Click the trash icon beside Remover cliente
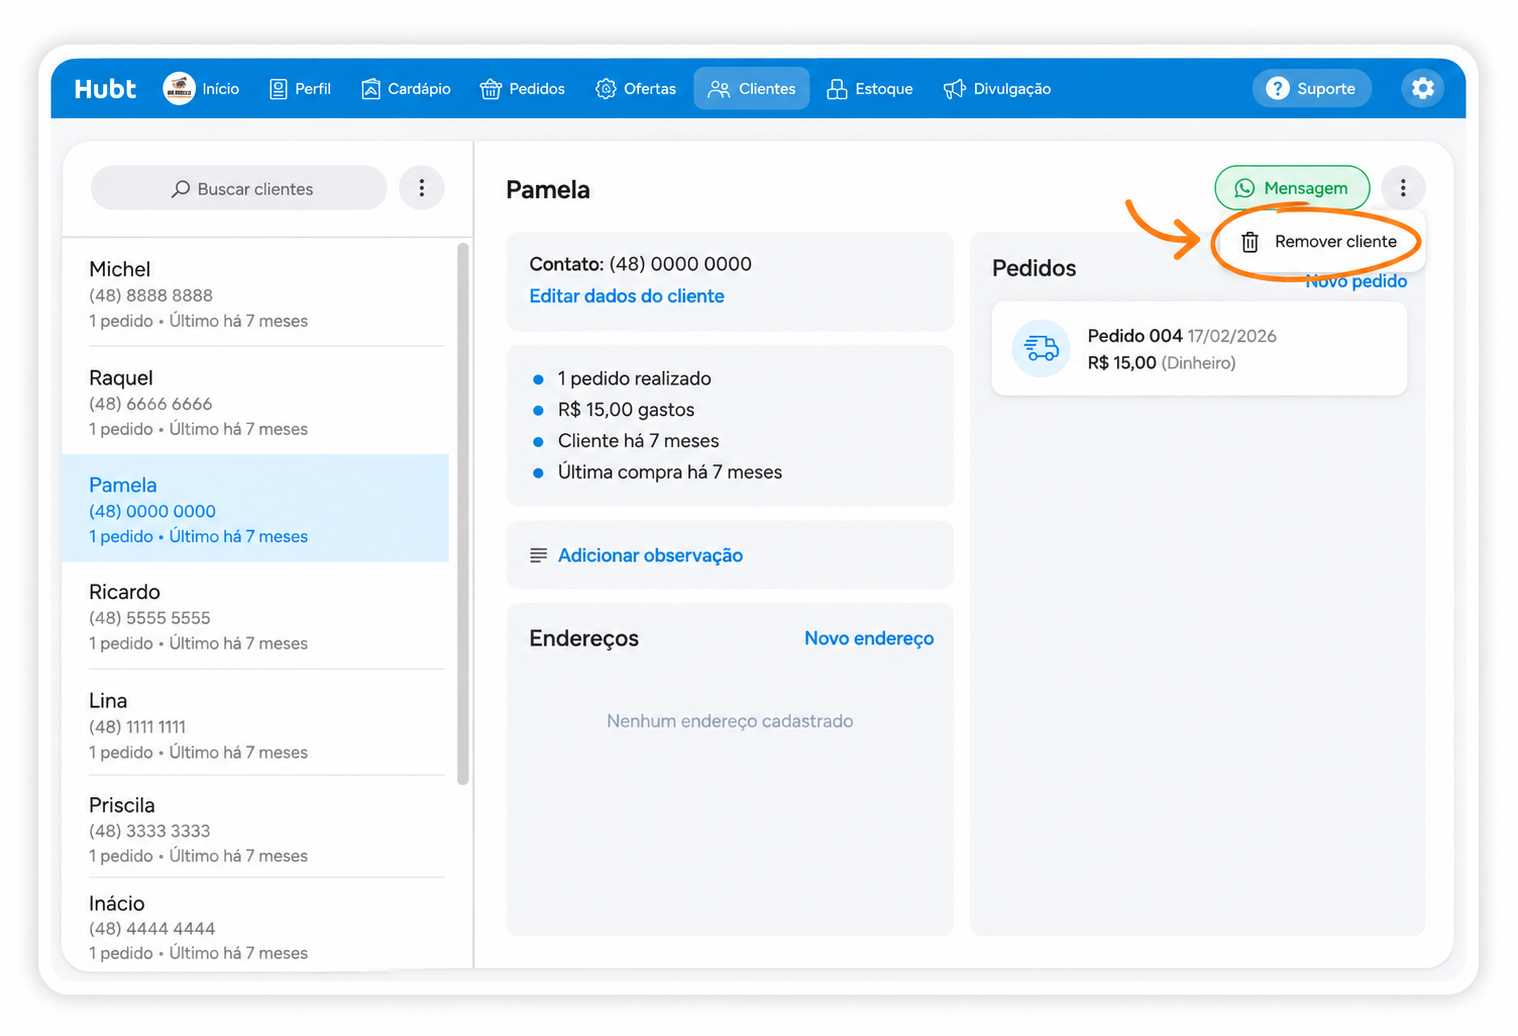Screen dimensions: 1518x1036 [x=1250, y=242]
